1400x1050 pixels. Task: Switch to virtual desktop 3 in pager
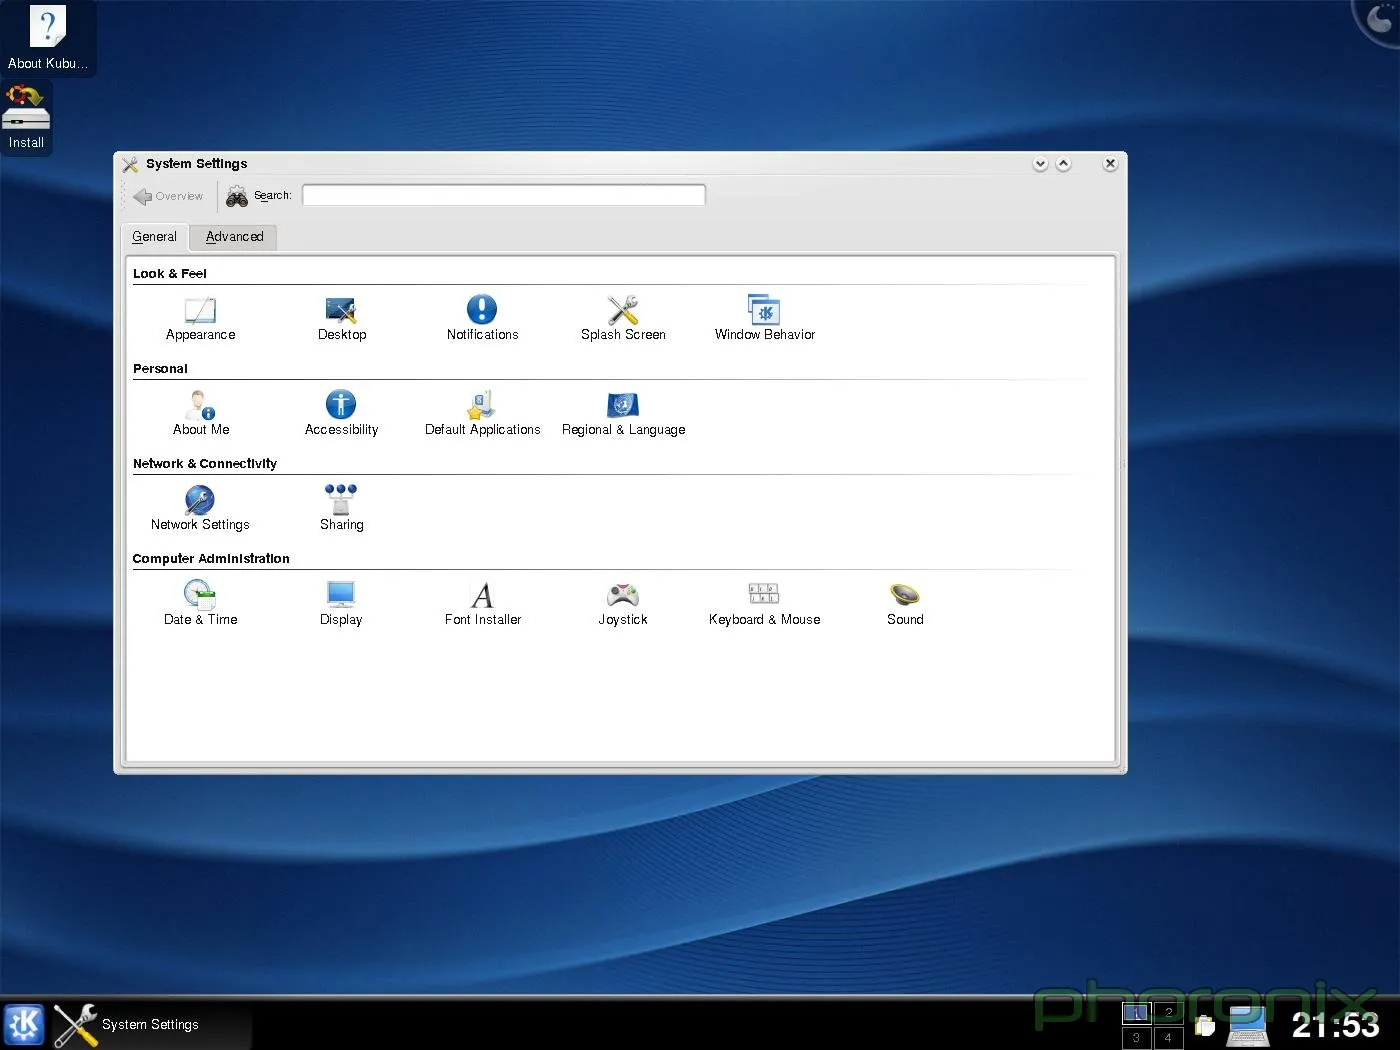pos(1137,1037)
